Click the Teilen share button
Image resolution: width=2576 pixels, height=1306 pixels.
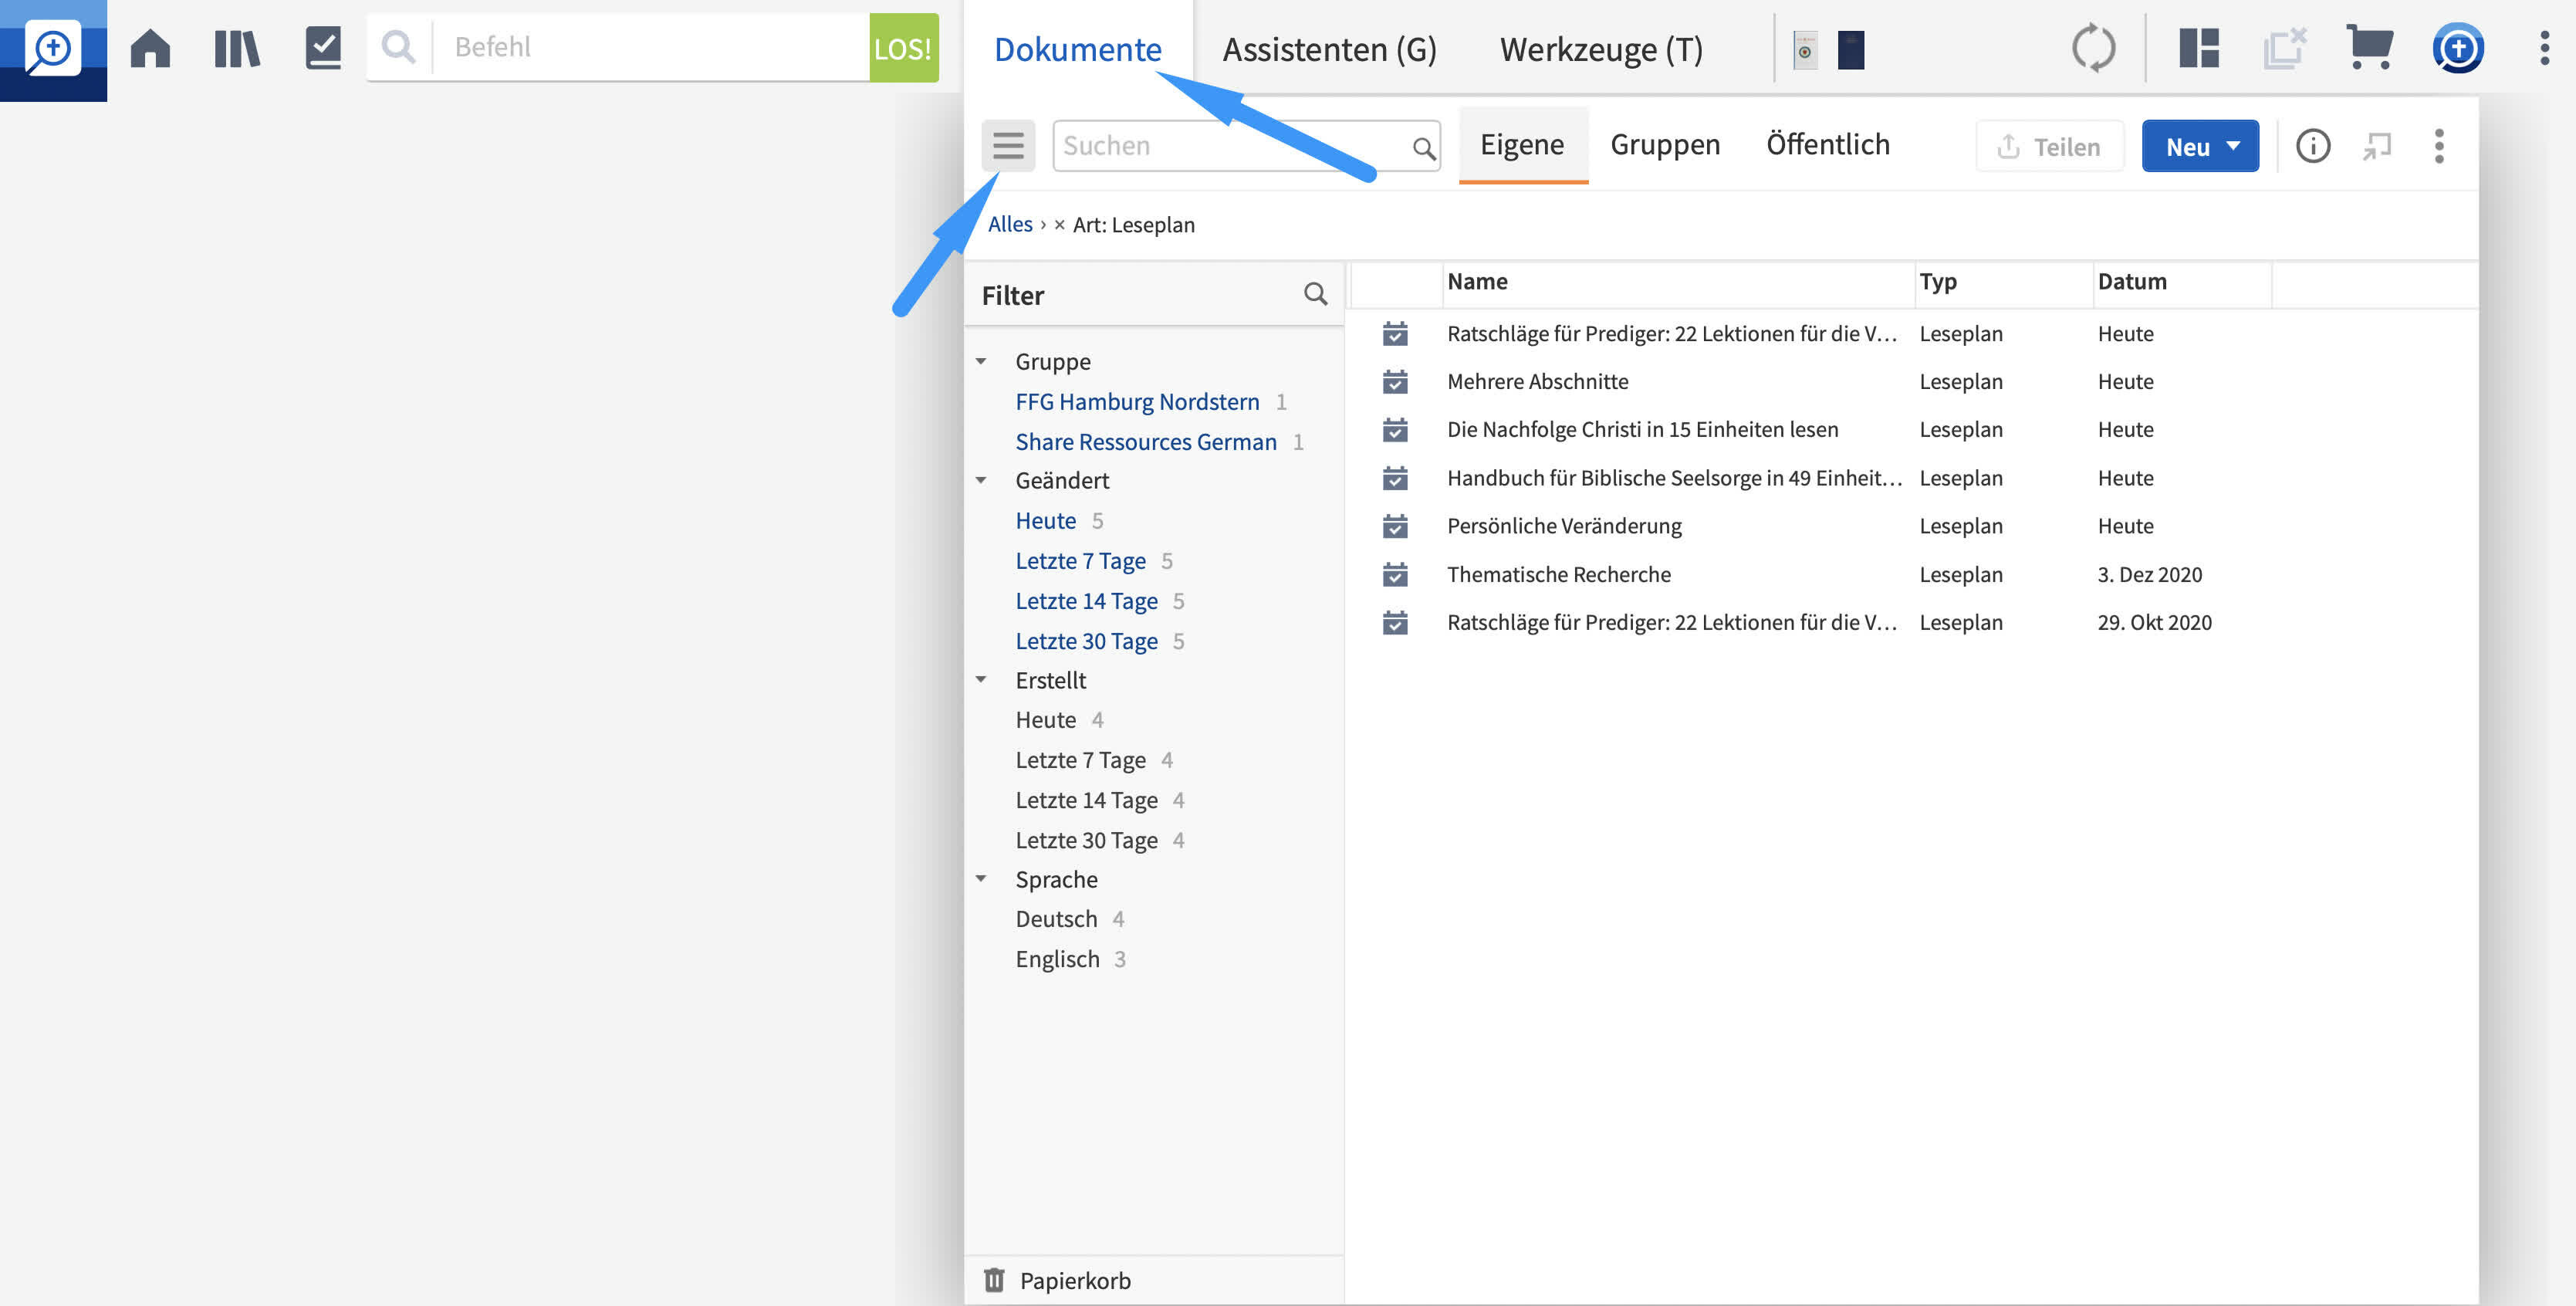2049,147
